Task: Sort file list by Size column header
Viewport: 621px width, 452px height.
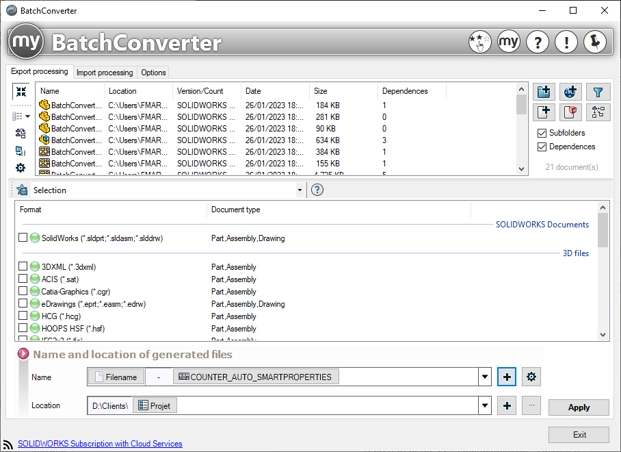Action: pos(343,91)
